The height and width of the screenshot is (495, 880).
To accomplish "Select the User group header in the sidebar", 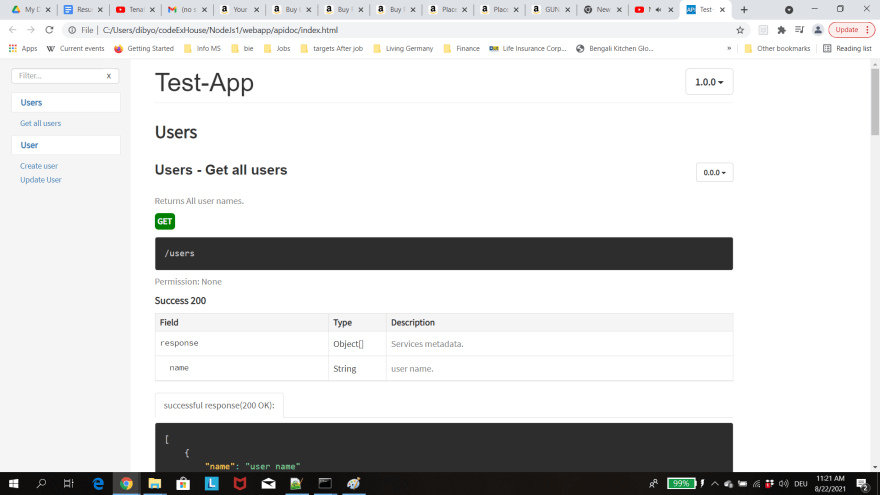I will tap(66, 145).
